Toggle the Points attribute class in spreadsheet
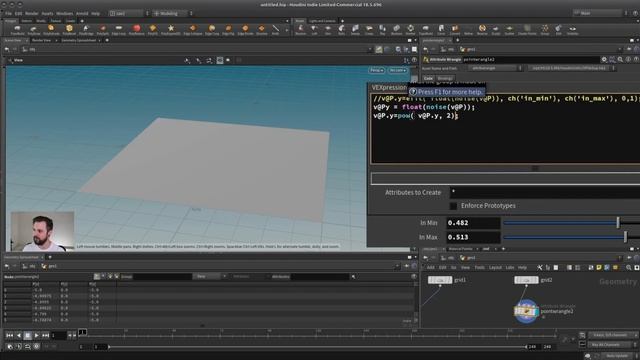The image size is (640, 360). (x=97, y=276)
